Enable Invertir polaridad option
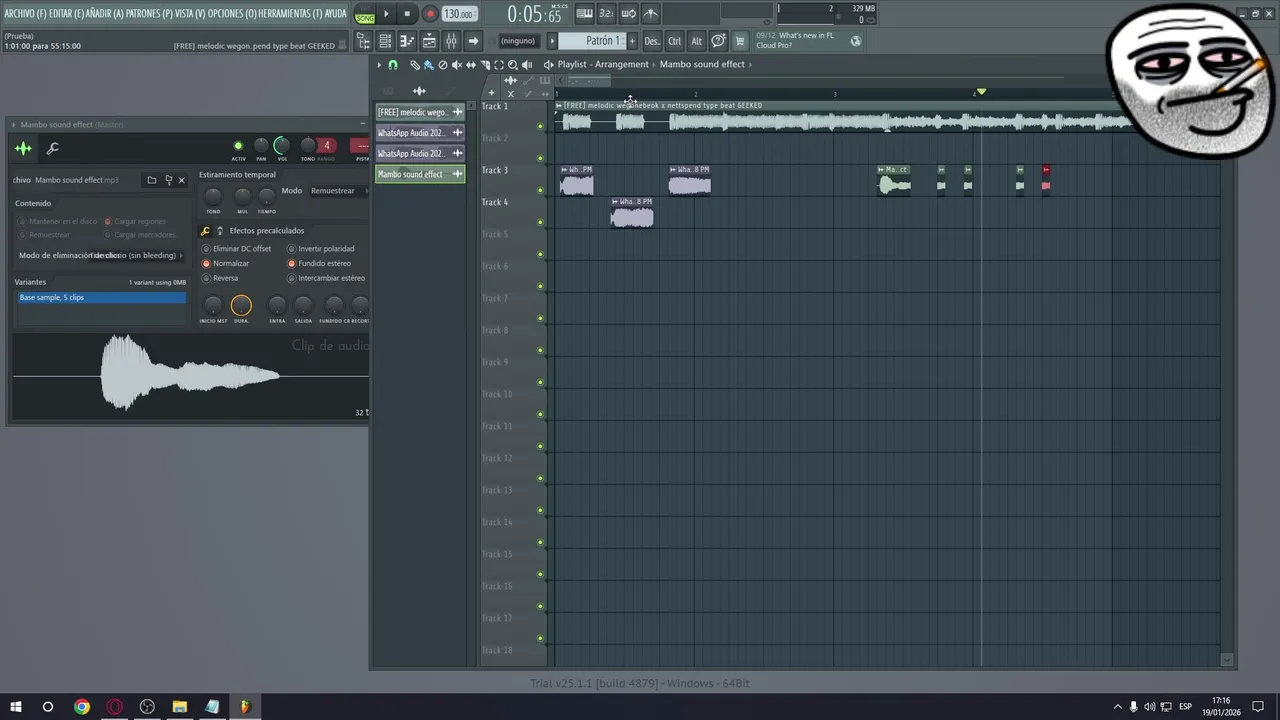1280x720 pixels. pyautogui.click(x=321, y=249)
